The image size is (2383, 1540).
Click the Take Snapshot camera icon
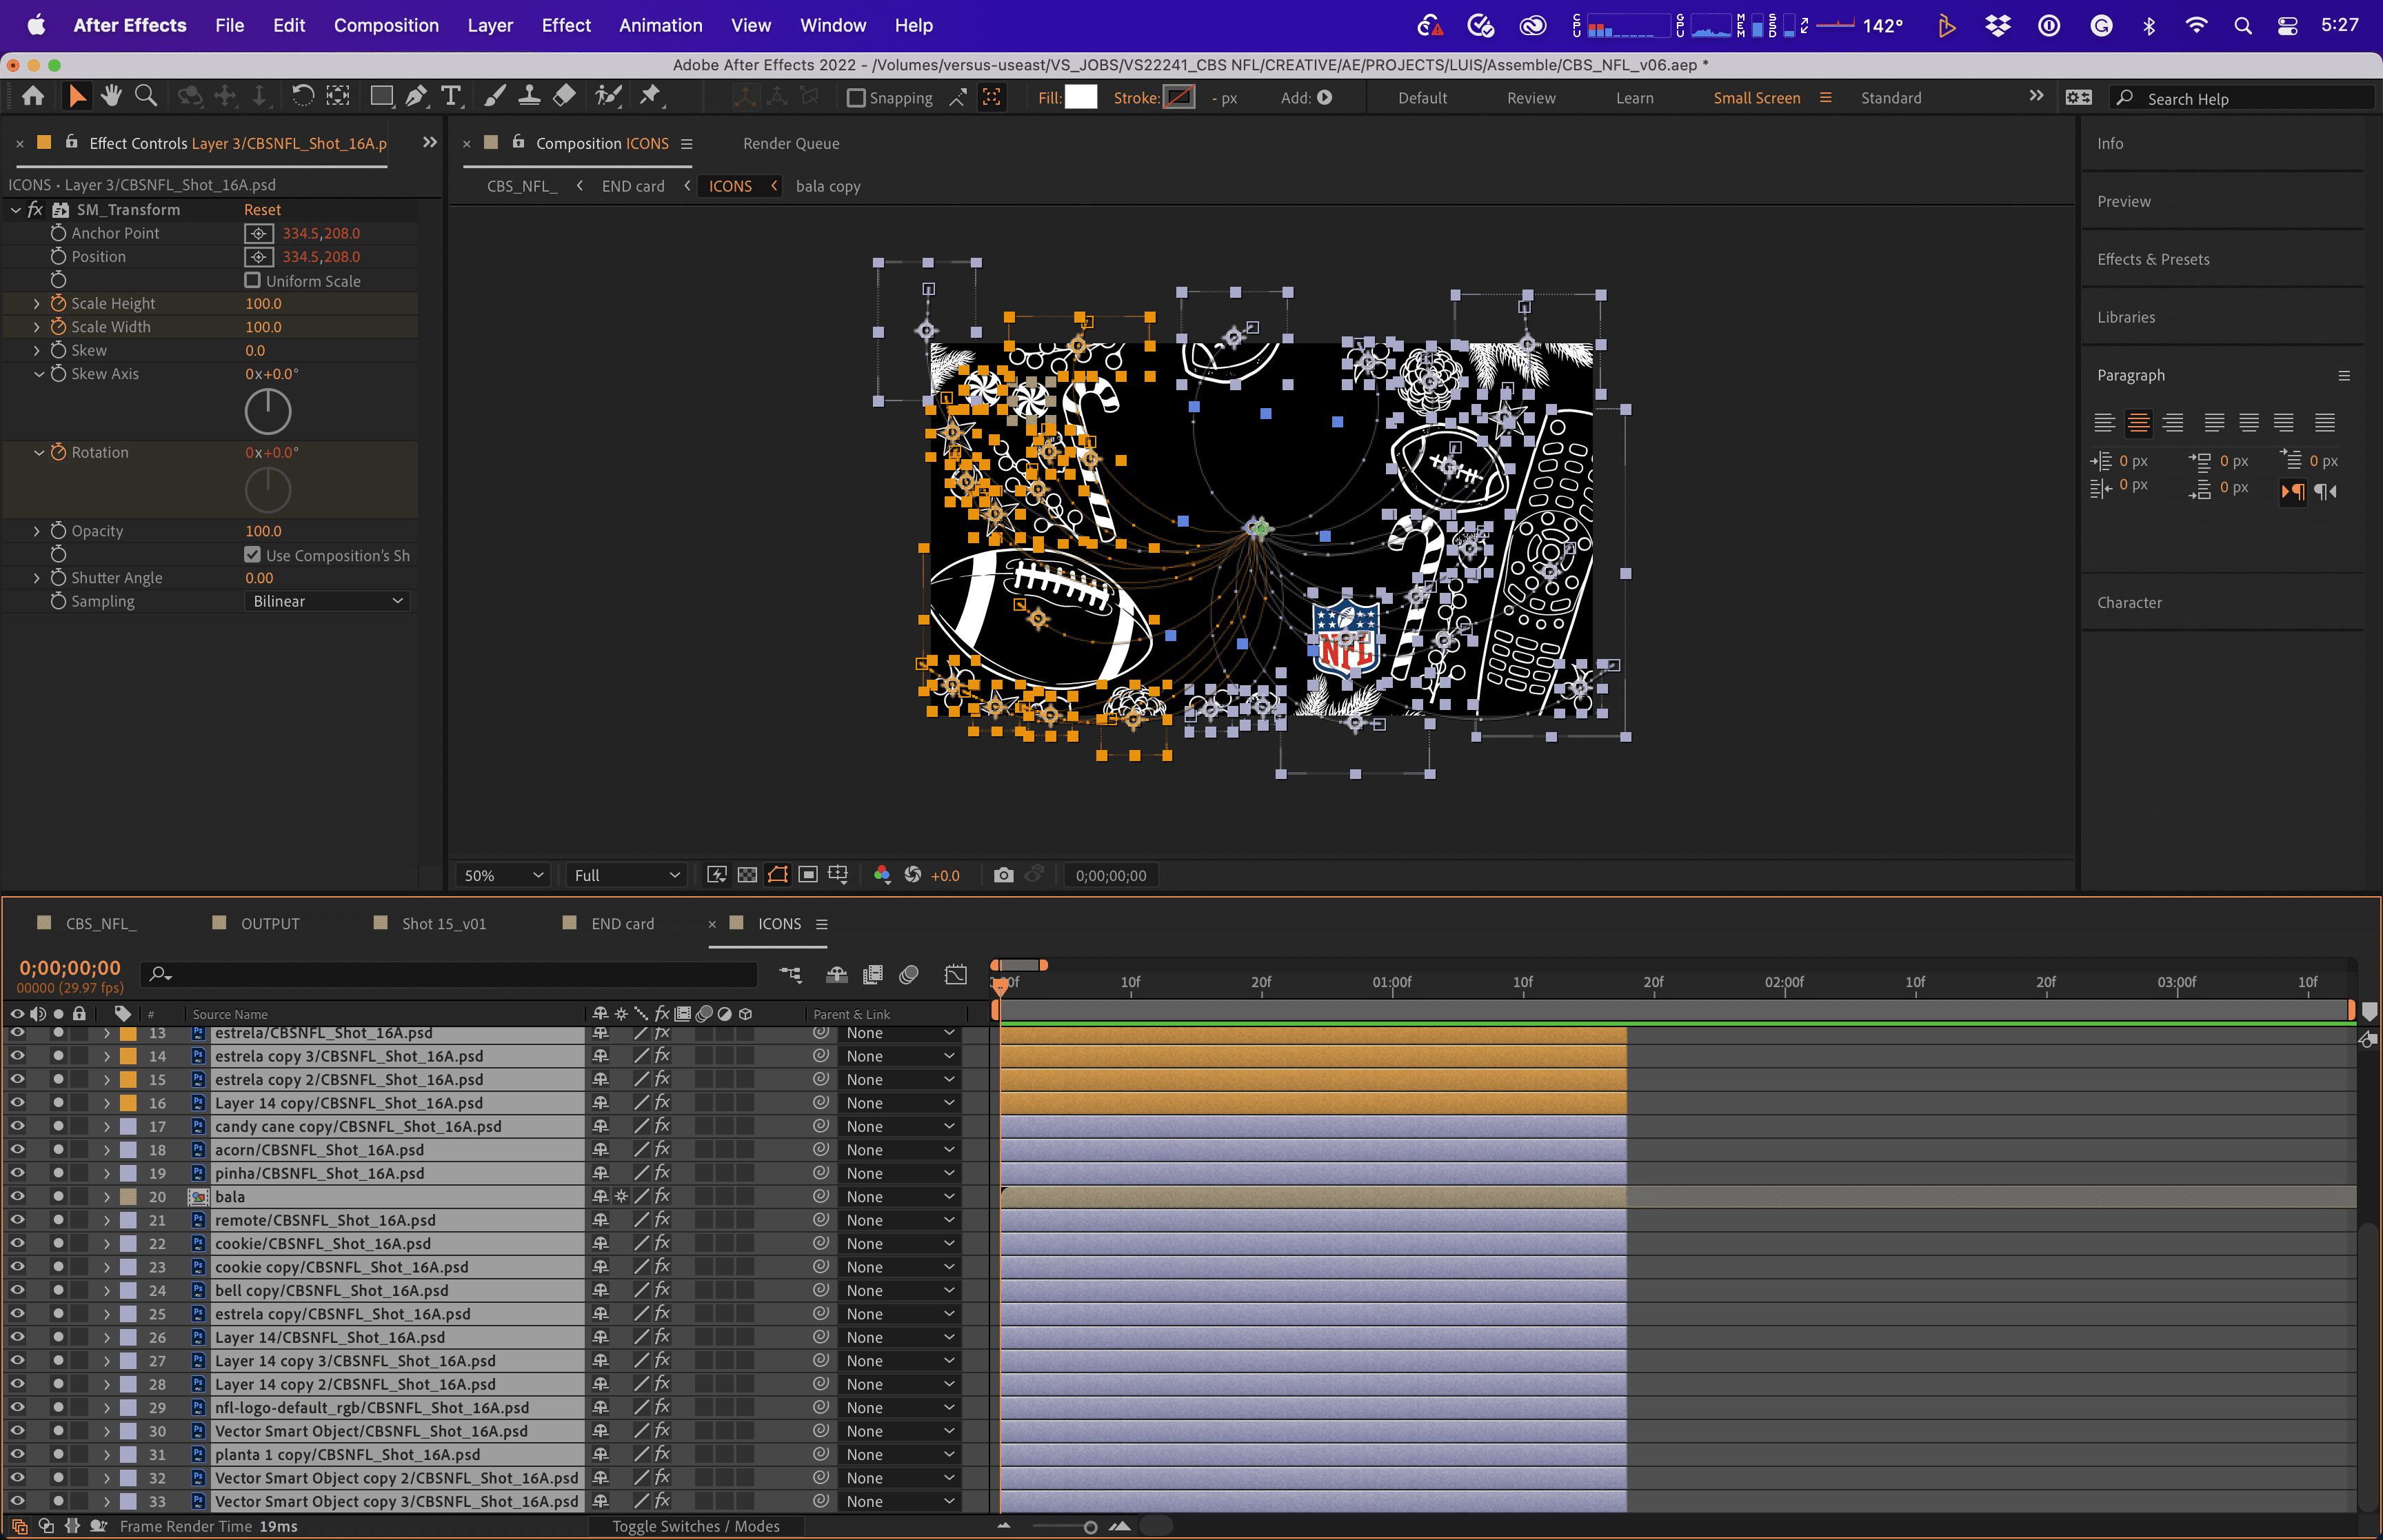tap(1003, 875)
